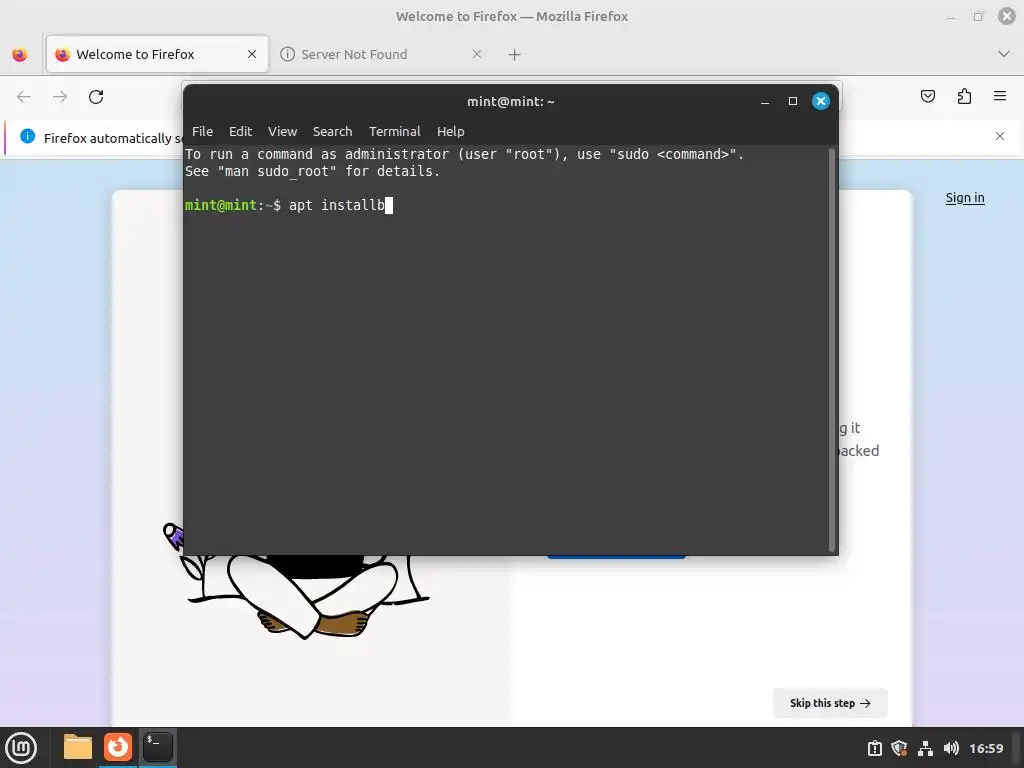Open the View menu in terminal
The width and height of the screenshot is (1024, 768).
(282, 131)
